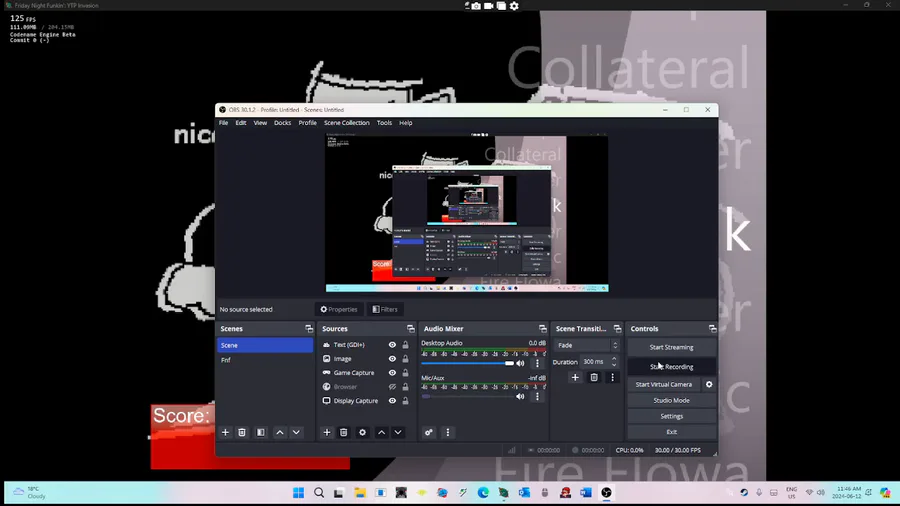
Task: Hide the Text (GDI+) source
Action: click(x=392, y=345)
